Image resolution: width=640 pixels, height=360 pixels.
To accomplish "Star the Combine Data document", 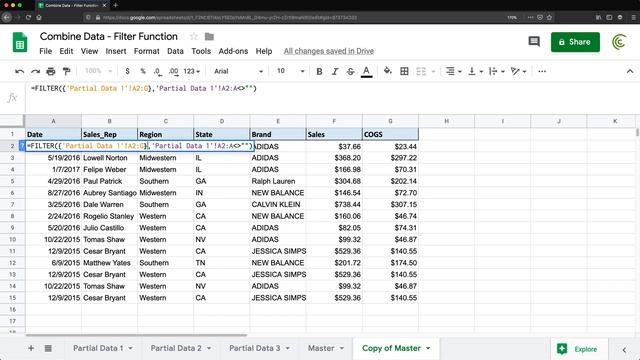I will tap(194, 37).
